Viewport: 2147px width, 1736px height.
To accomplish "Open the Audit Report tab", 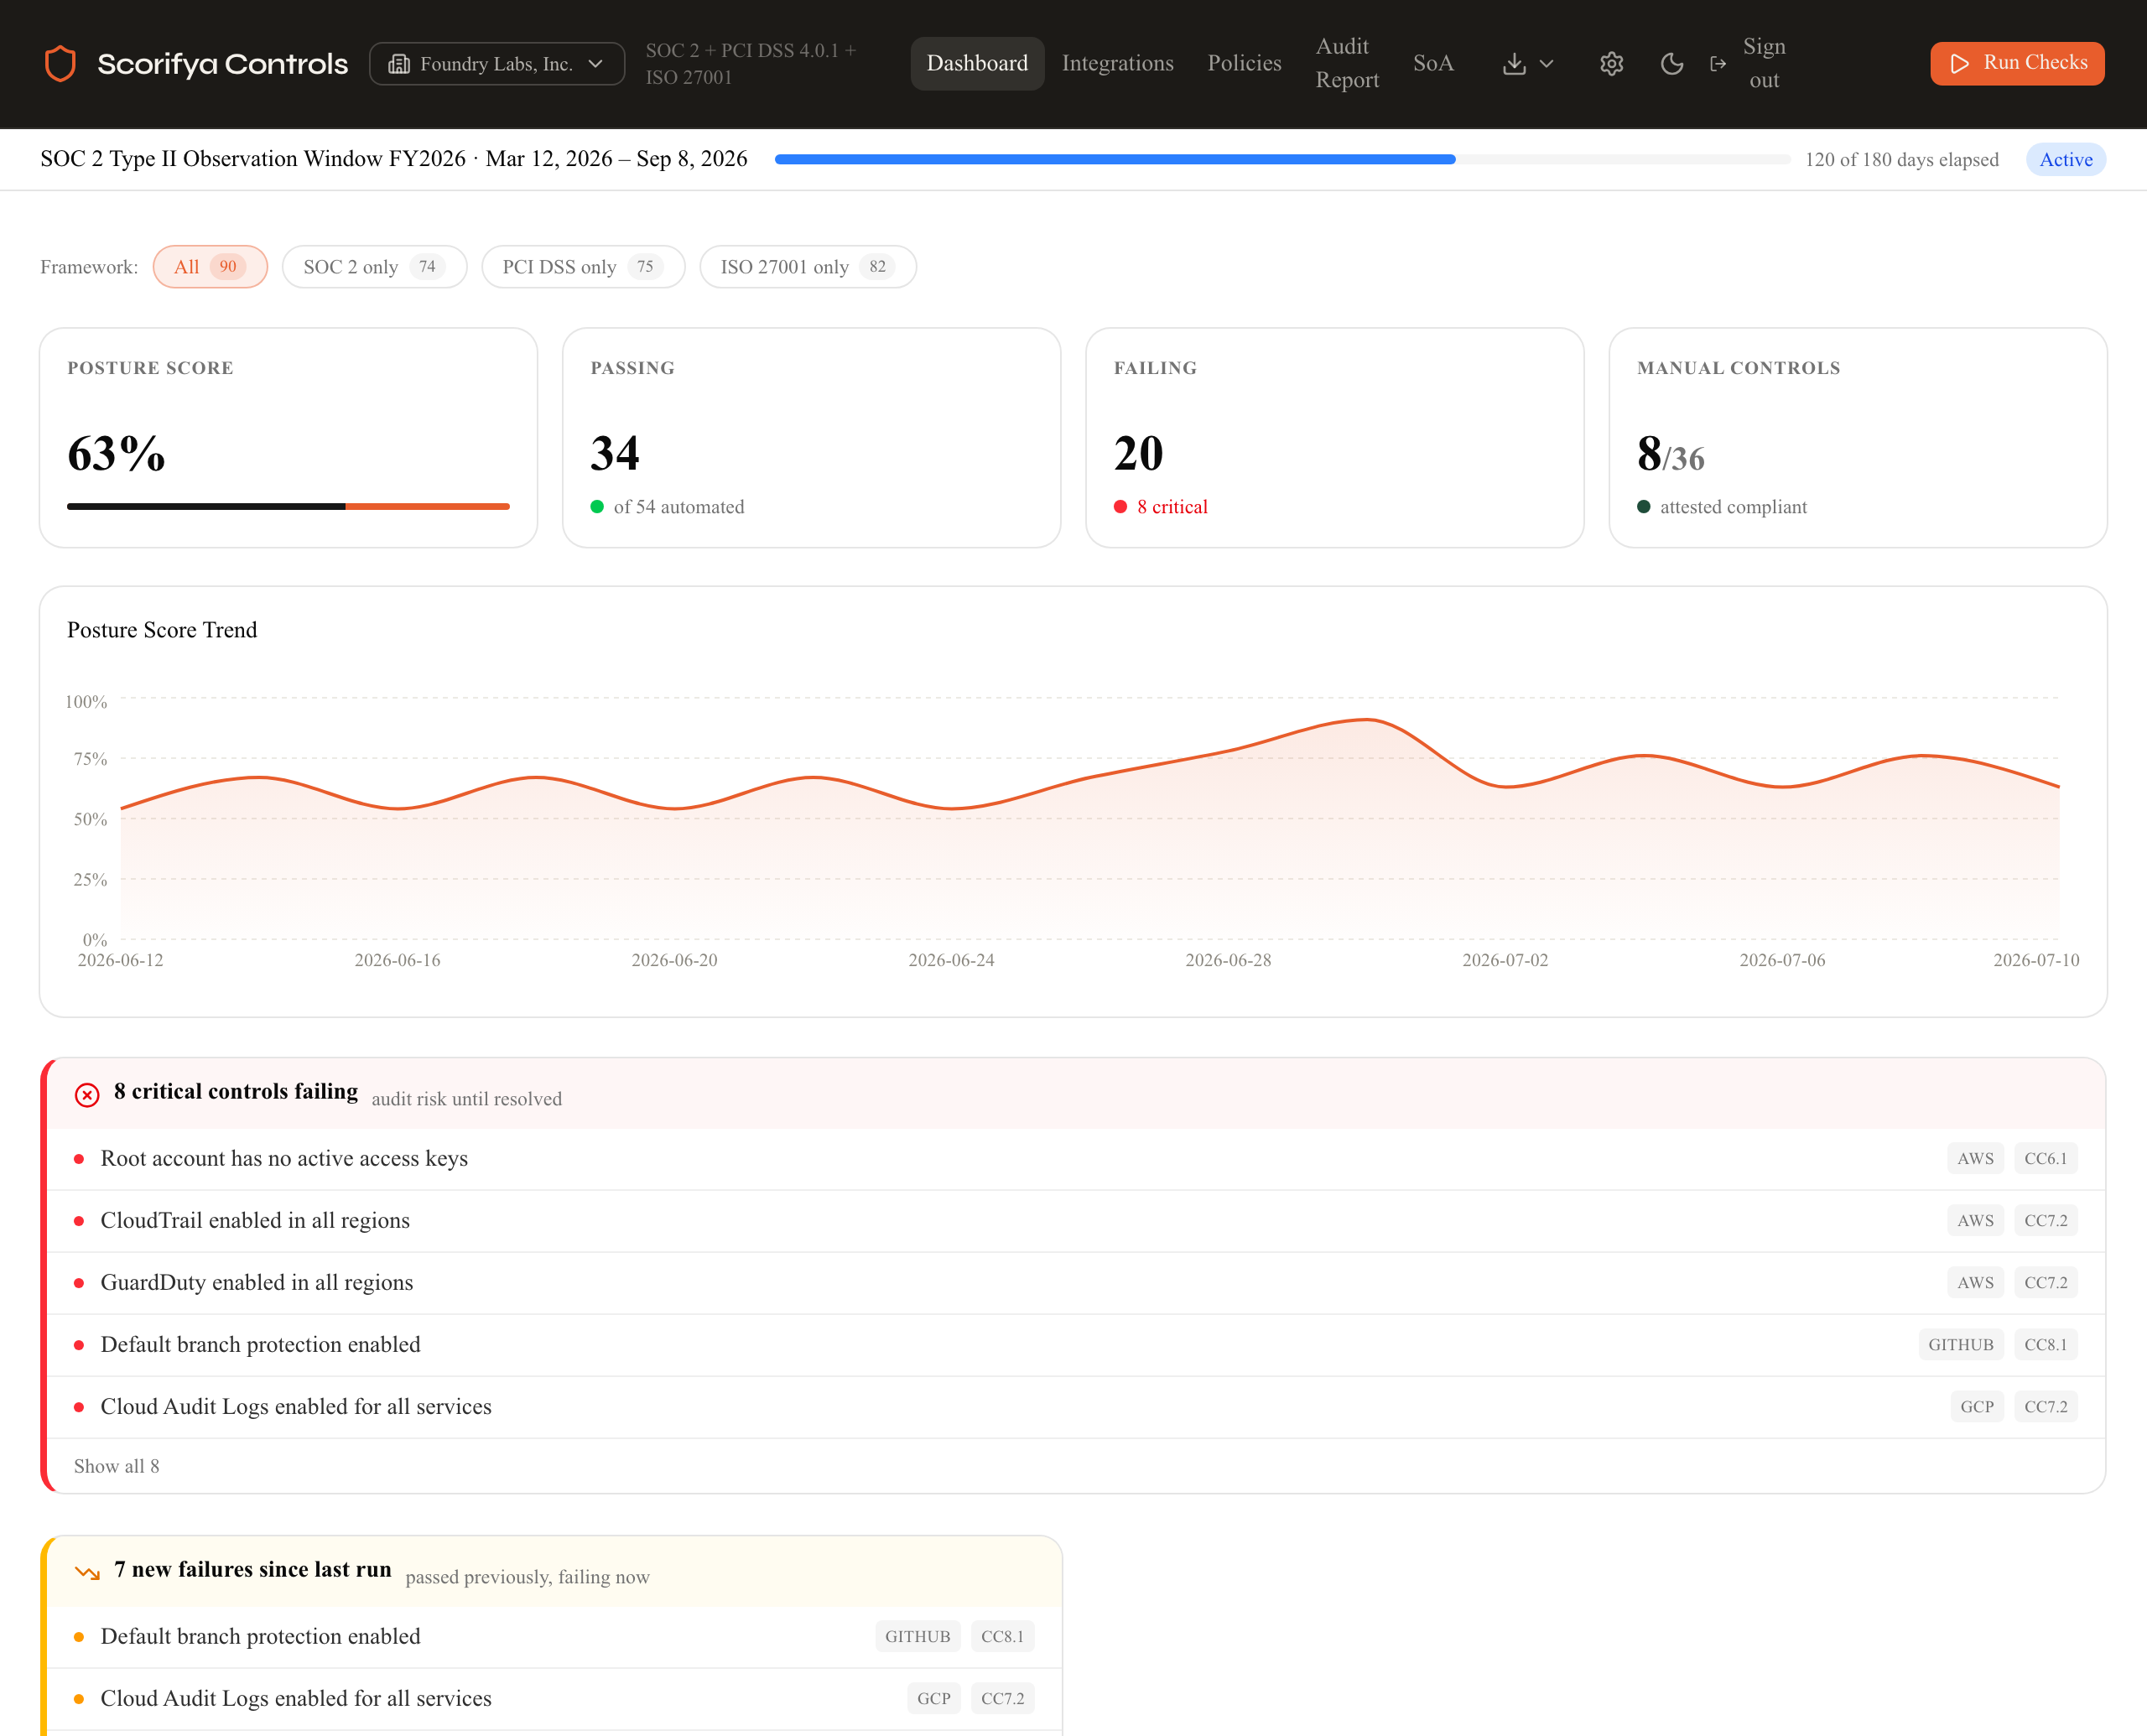I will coord(1346,64).
